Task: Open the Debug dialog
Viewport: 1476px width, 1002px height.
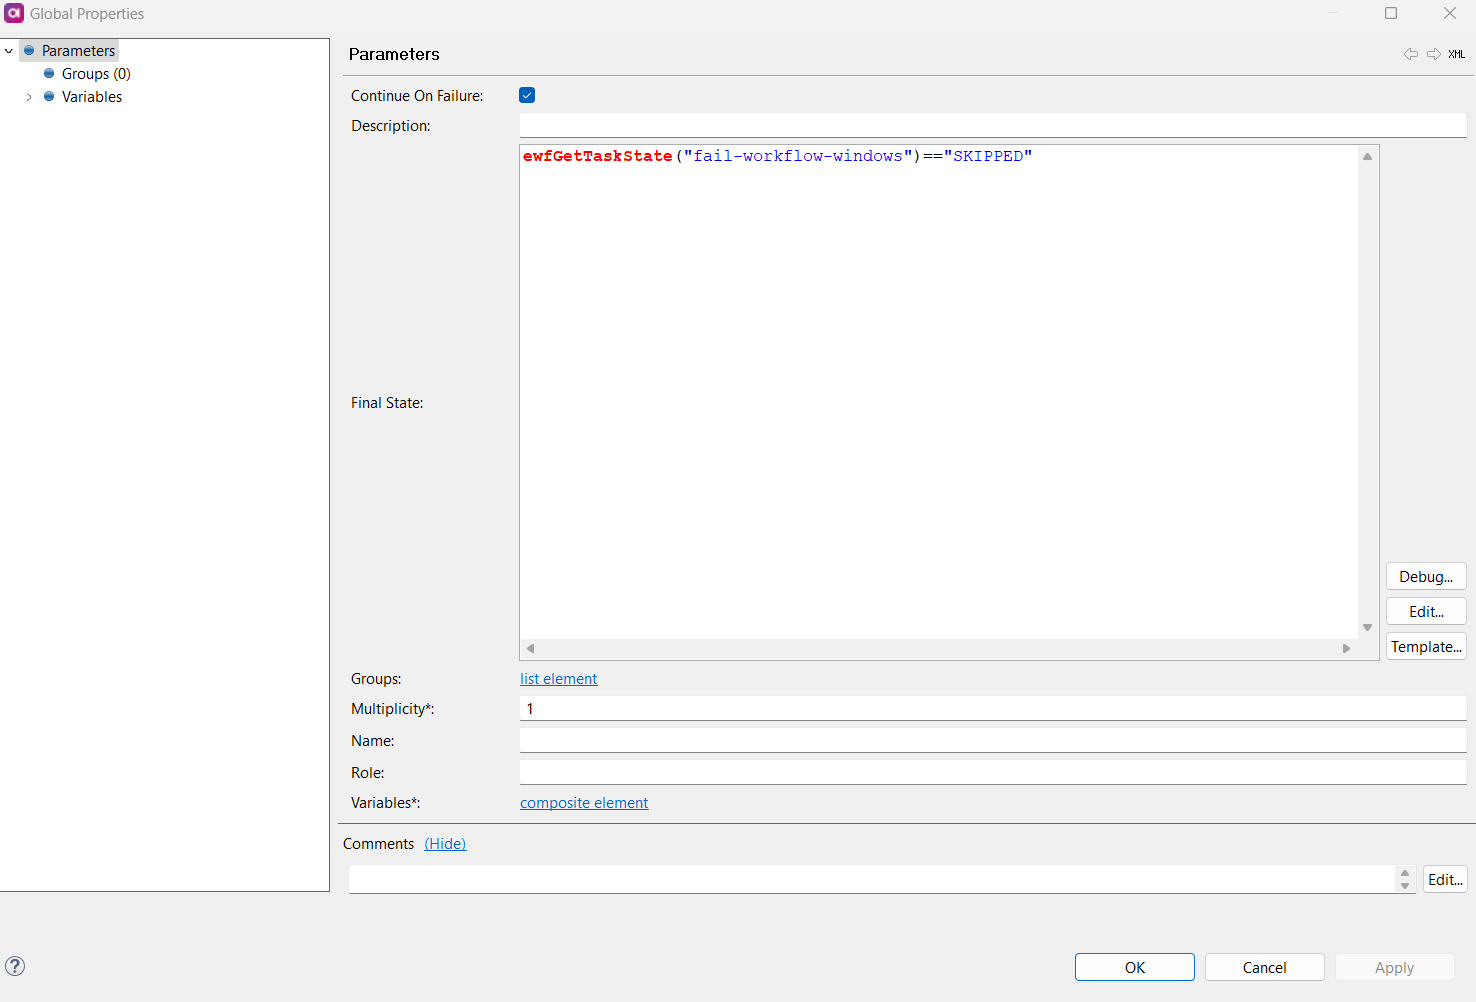Action: point(1425,576)
